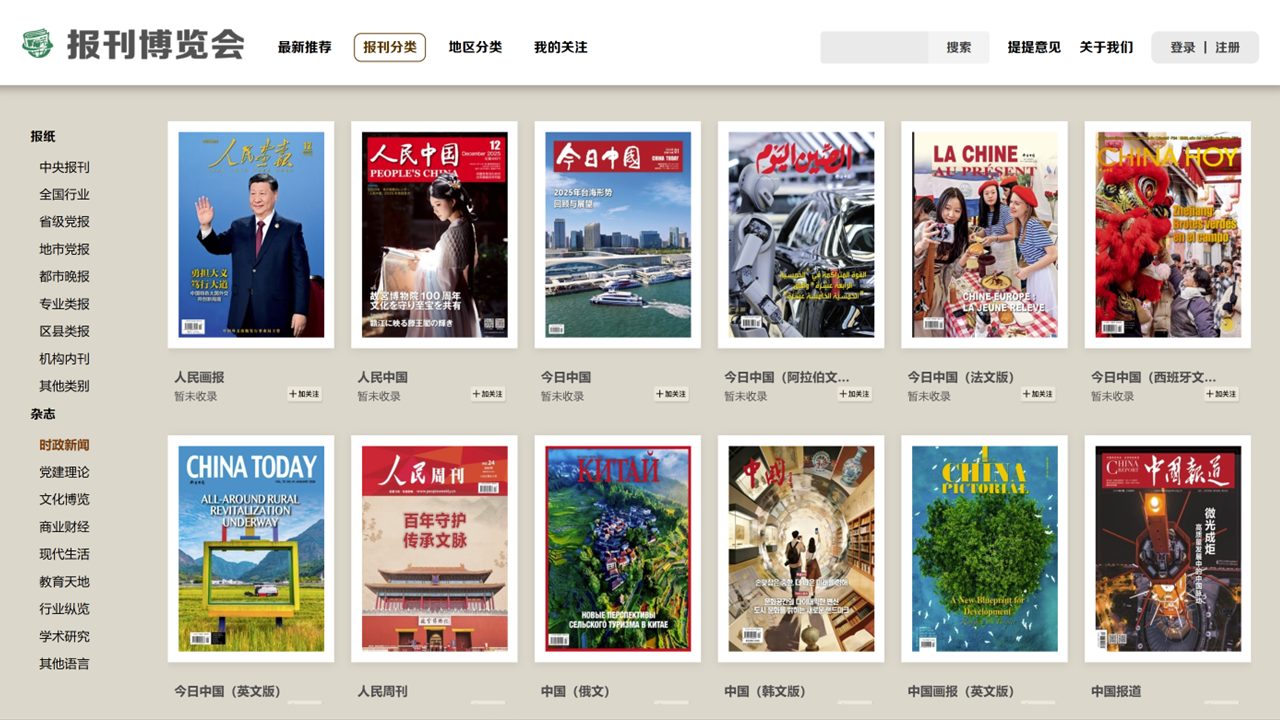1280x720 pixels.
Task: Open the 提提意见 link
Action: click(x=1034, y=47)
